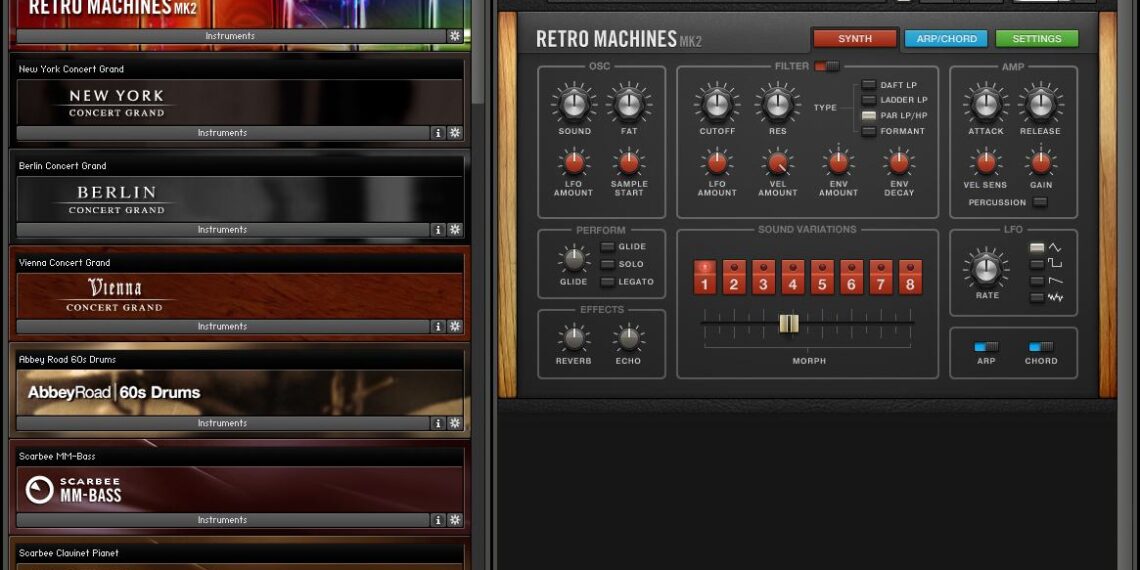The height and width of the screenshot is (570, 1140).
Task: Click the amp ATTACK knob
Action: pos(986,104)
